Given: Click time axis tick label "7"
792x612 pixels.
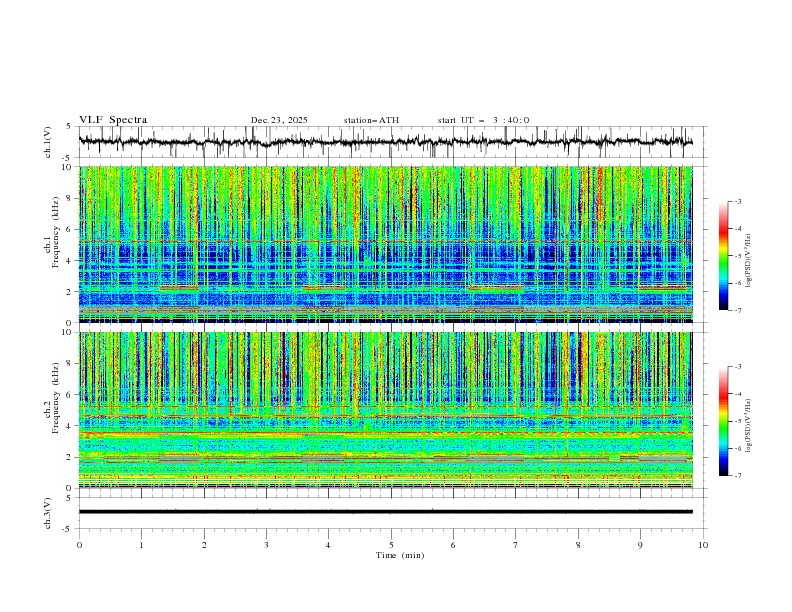Looking at the screenshot, I should 516,545.
